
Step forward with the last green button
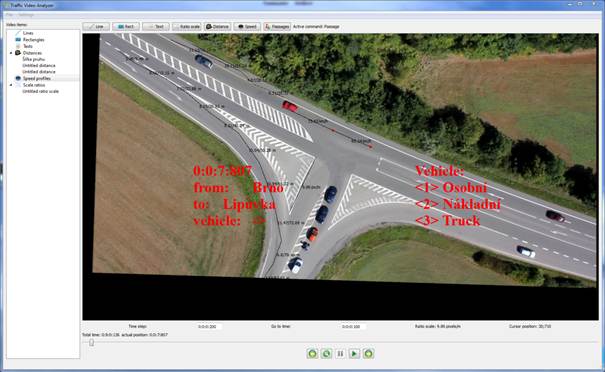[368, 353]
